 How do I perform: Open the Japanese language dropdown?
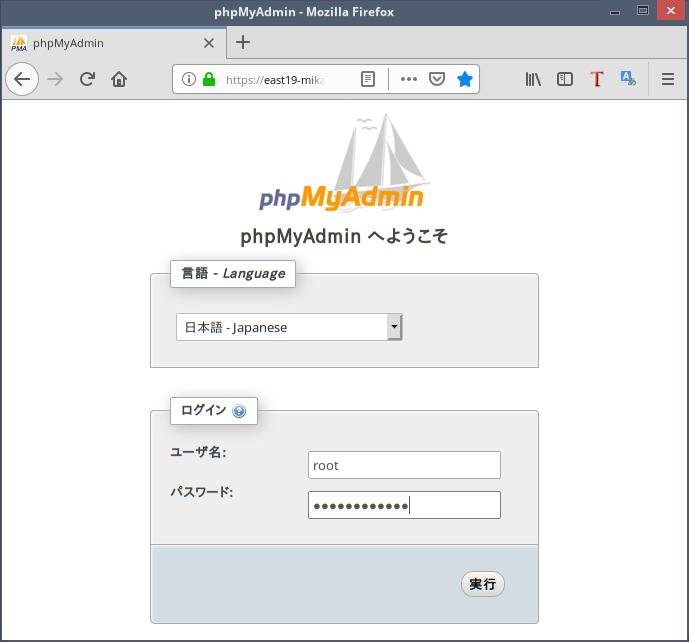pyautogui.click(x=289, y=327)
